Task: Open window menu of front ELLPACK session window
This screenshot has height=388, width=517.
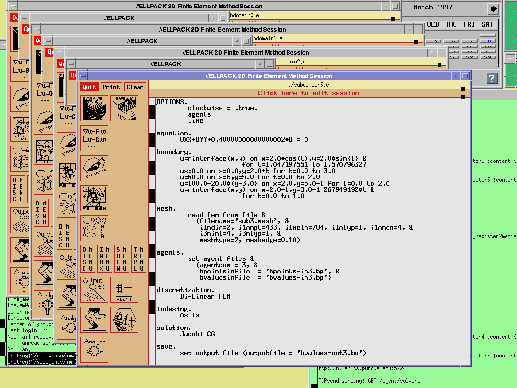Action: coord(83,76)
